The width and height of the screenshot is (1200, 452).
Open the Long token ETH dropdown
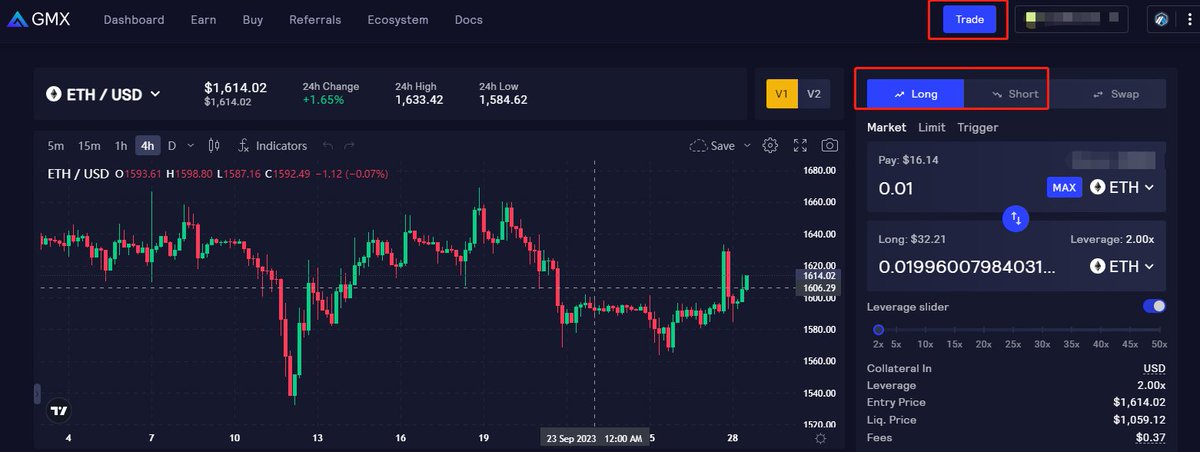tap(1122, 267)
